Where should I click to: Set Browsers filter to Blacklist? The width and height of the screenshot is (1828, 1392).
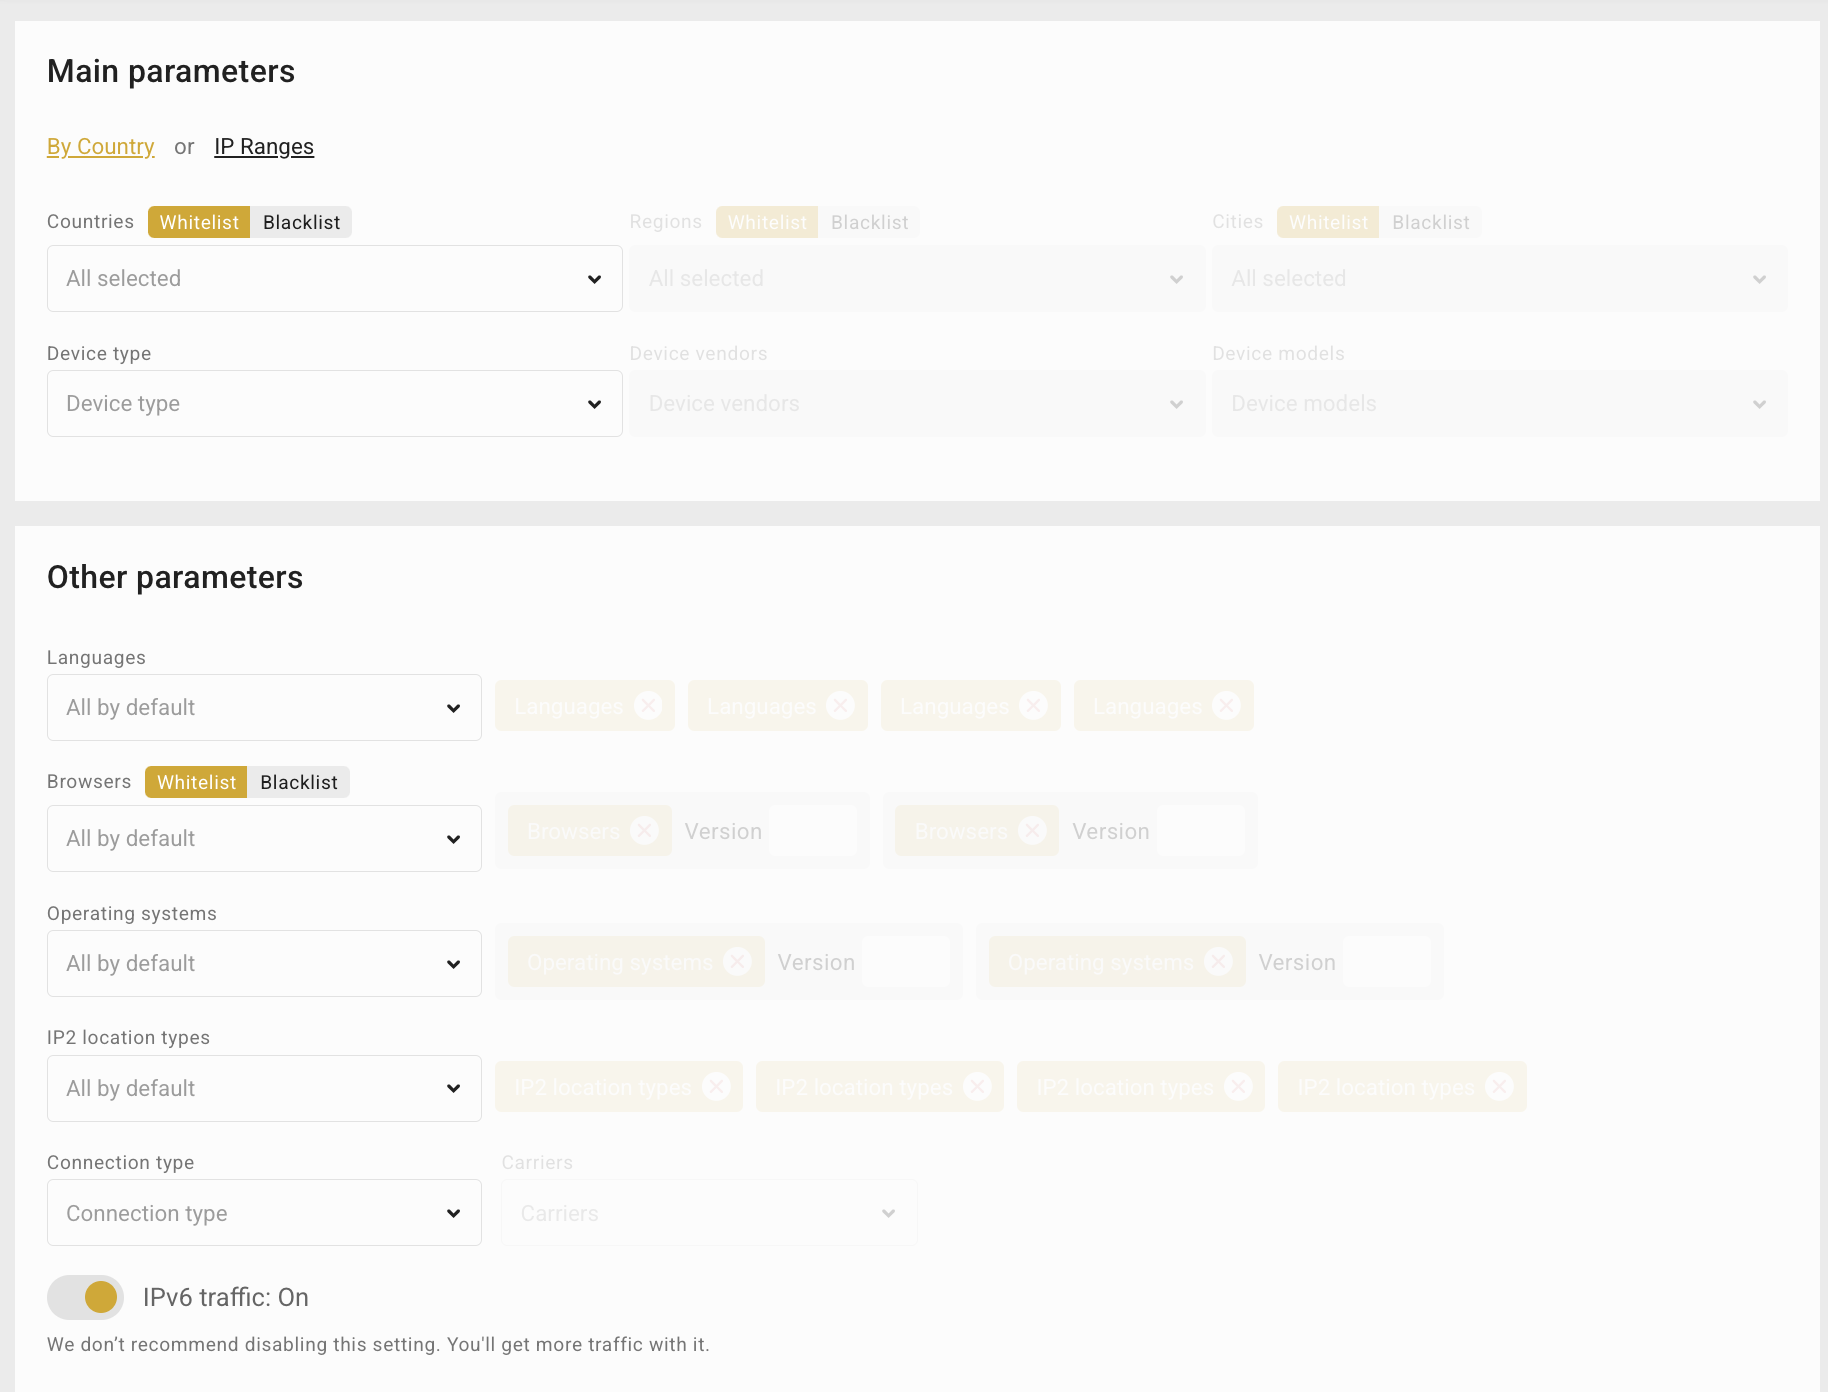[298, 782]
